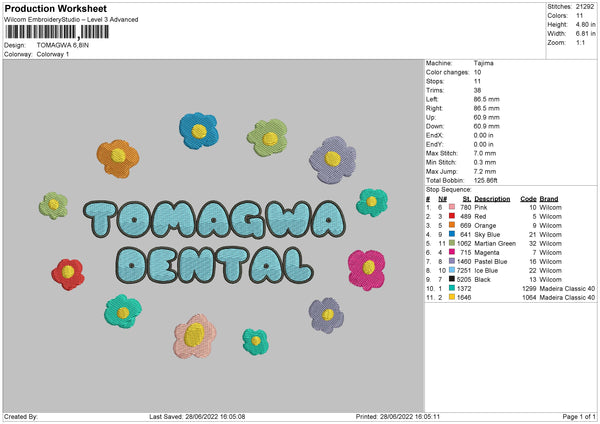Choose the Black thread swatch

point(452,279)
